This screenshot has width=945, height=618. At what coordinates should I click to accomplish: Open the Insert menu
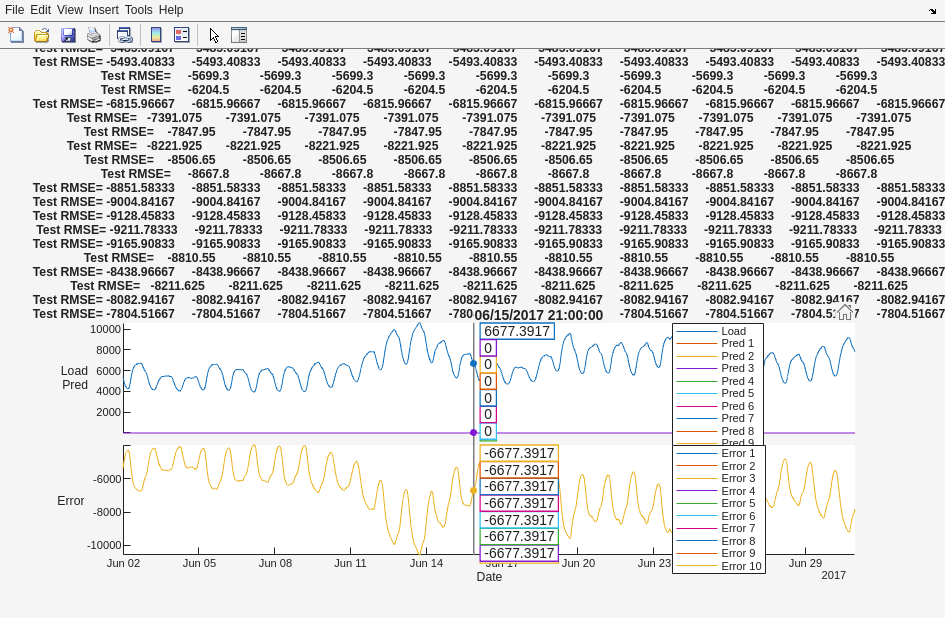click(x=104, y=10)
